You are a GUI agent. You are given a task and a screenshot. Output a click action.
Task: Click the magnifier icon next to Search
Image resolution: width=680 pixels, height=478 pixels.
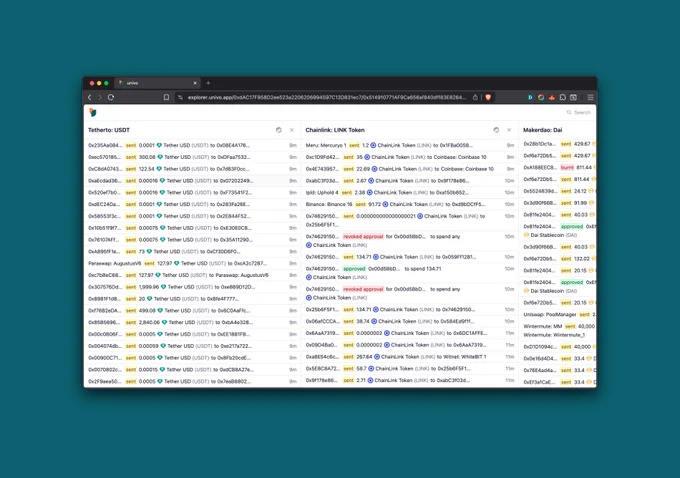[x=569, y=112]
